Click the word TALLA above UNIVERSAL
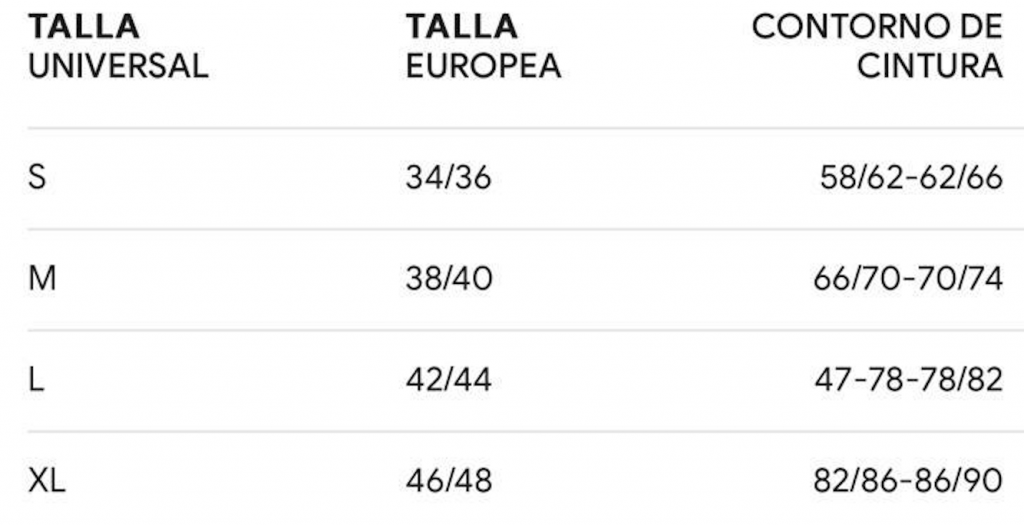The height and width of the screenshot is (525, 1024). (x=84, y=27)
